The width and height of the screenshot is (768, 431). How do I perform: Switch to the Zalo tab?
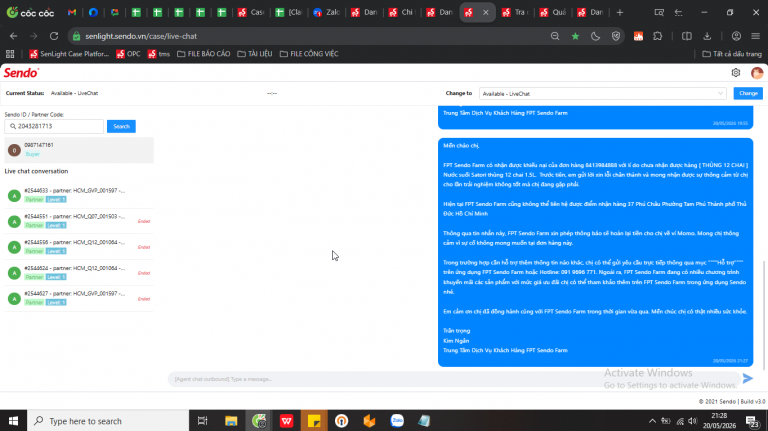[x=326, y=13]
